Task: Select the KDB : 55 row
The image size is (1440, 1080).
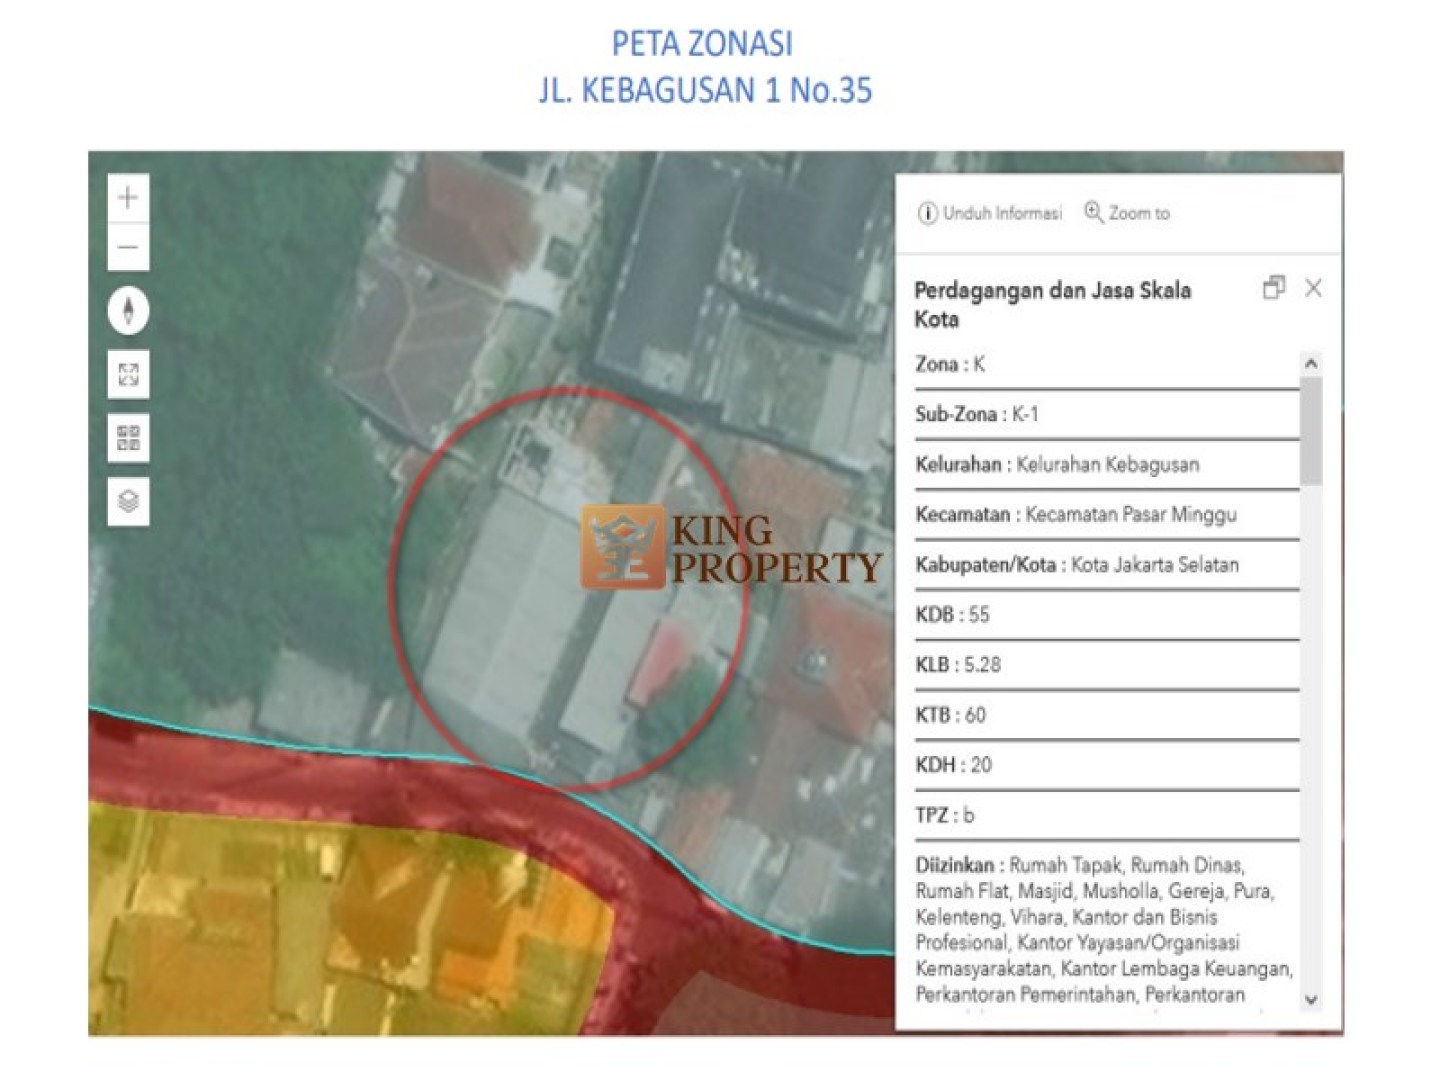Action: 1106,615
